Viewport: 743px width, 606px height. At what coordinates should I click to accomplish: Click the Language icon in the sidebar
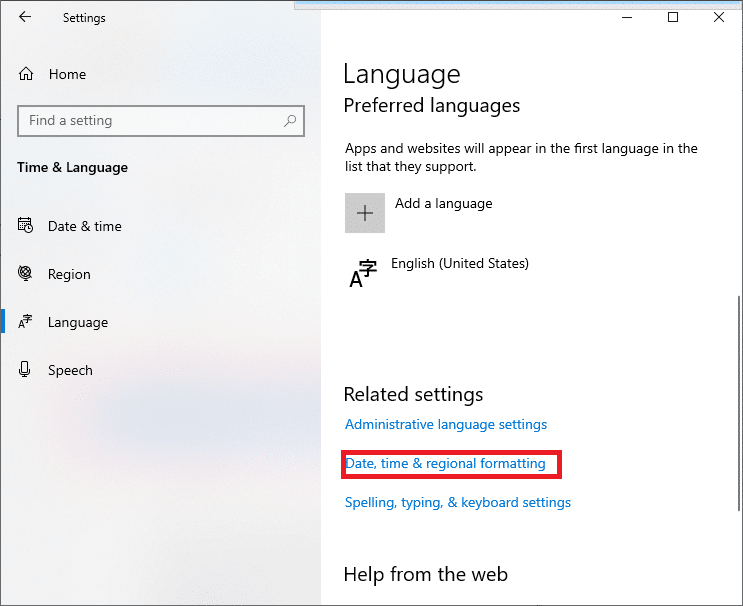click(x=26, y=322)
